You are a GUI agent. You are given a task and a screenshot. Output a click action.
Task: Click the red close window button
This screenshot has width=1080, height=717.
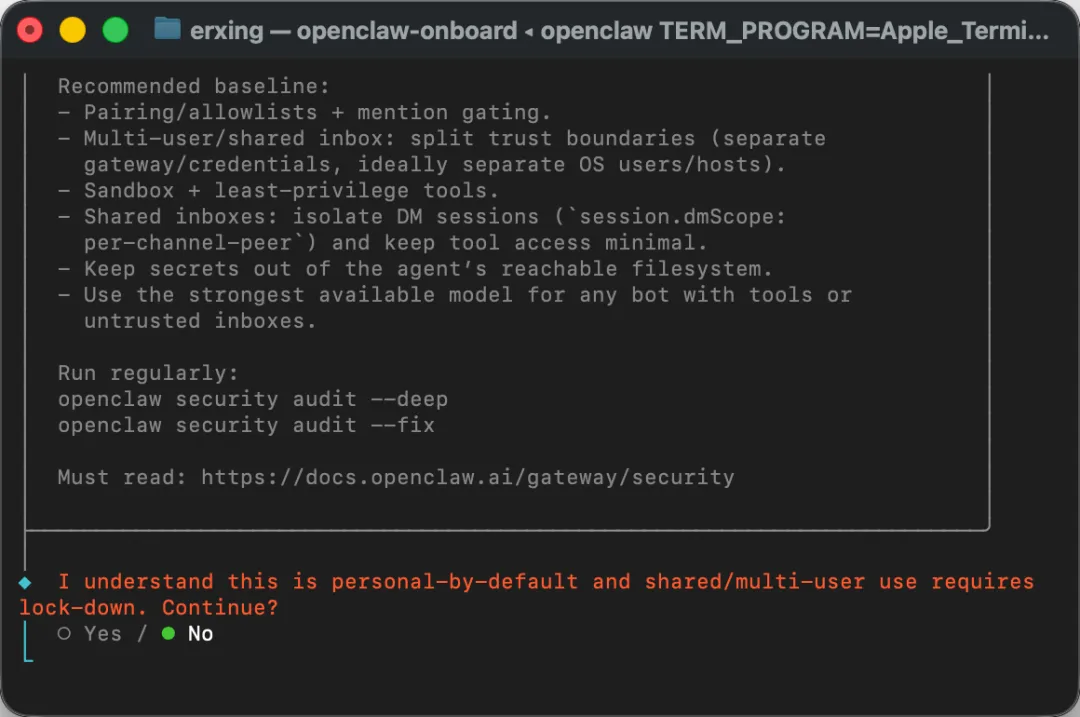[x=30, y=30]
